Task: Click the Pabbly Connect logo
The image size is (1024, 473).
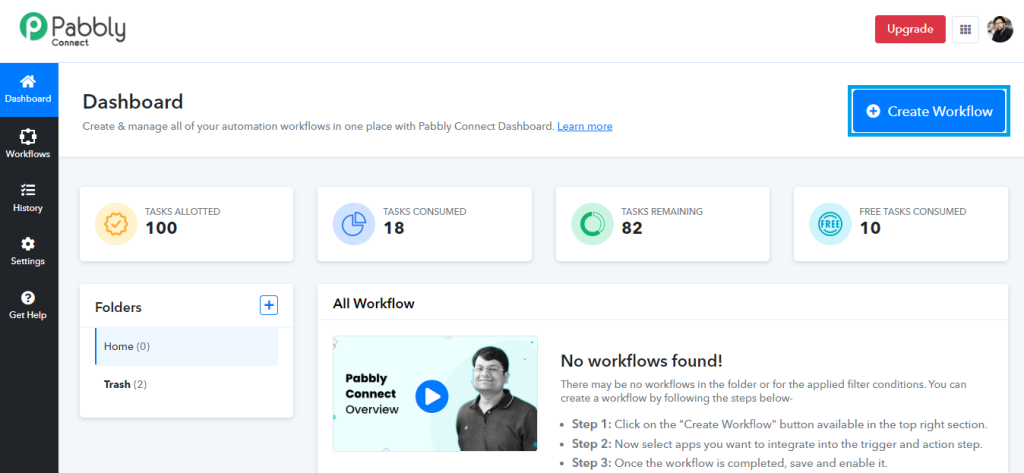Action: pyautogui.click(x=72, y=29)
